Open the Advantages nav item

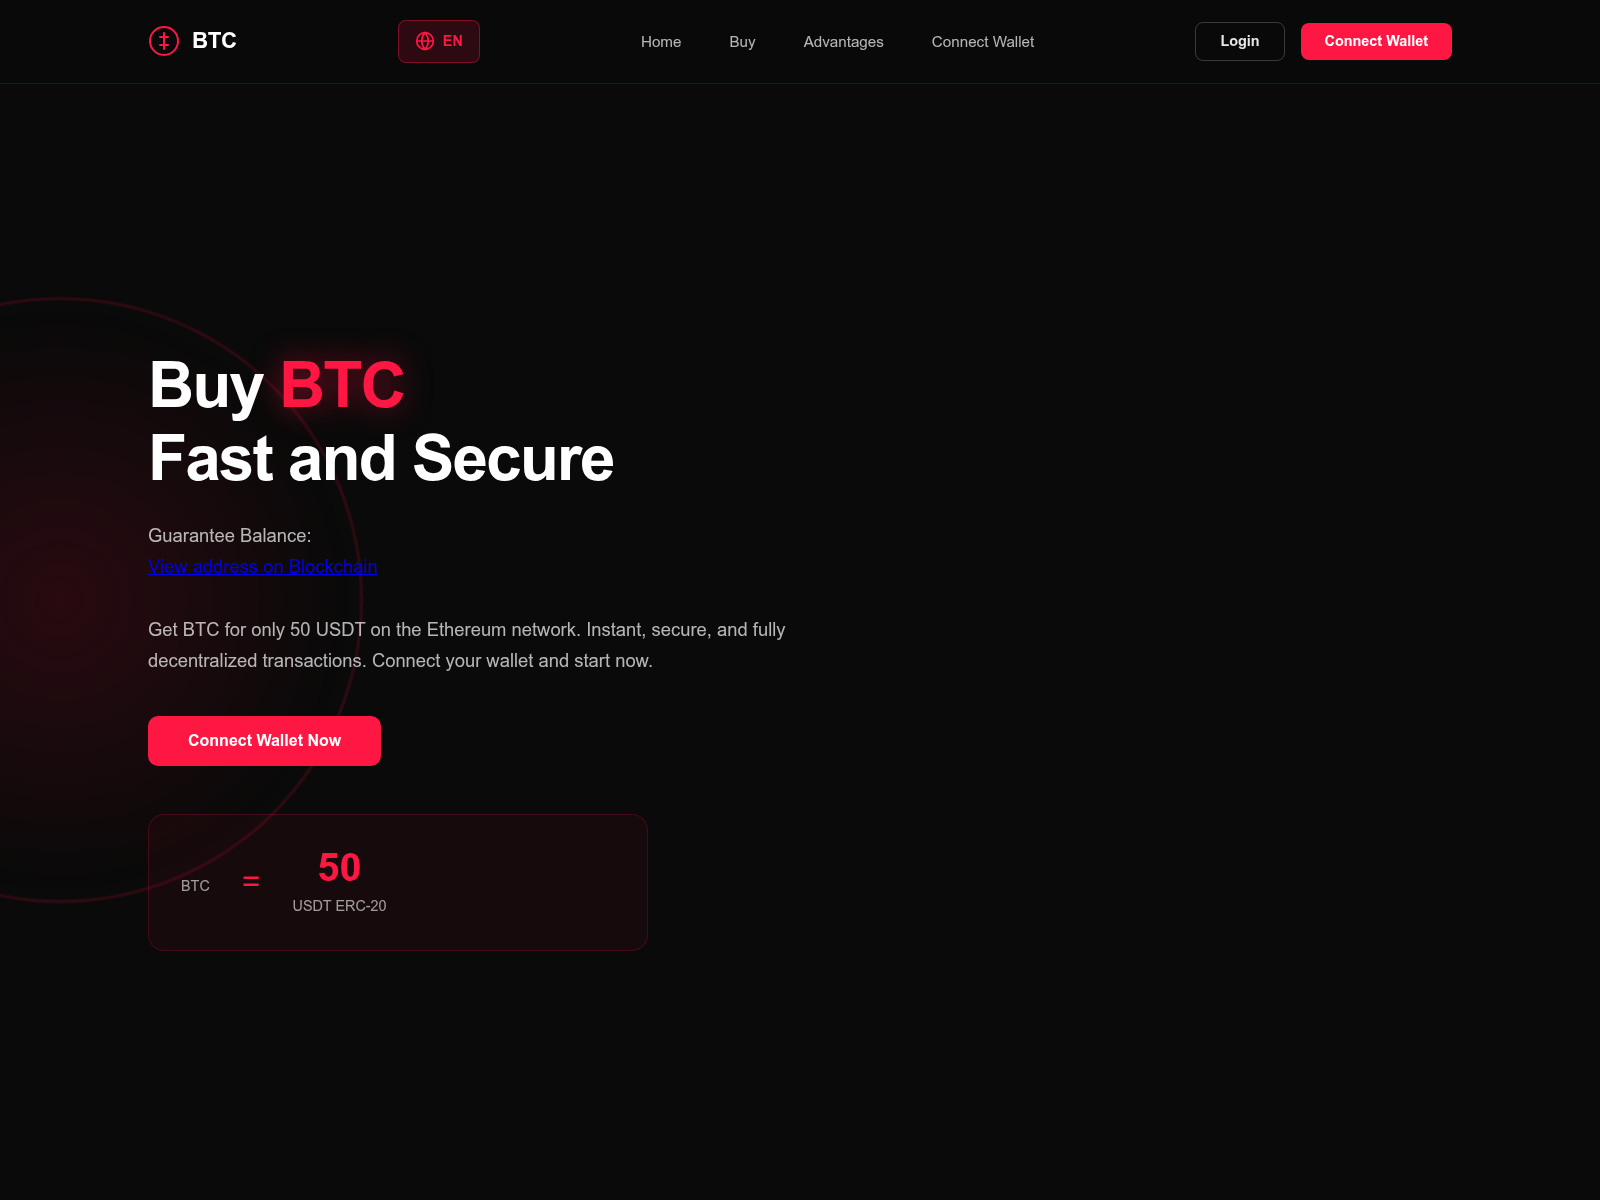pos(844,42)
